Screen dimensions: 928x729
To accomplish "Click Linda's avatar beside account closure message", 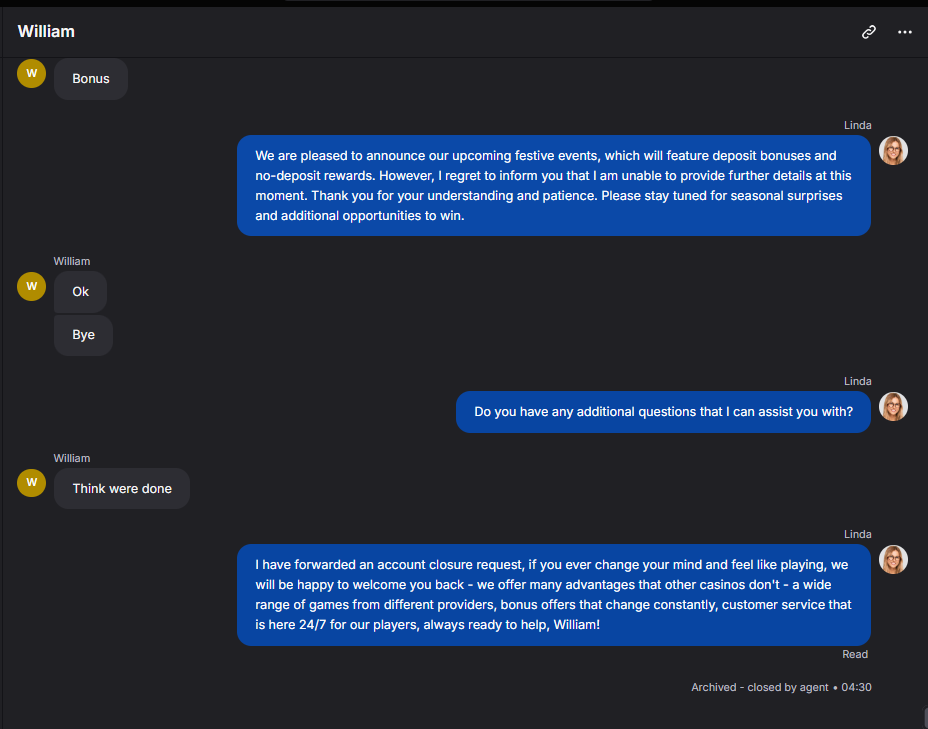I will tap(893, 560).
